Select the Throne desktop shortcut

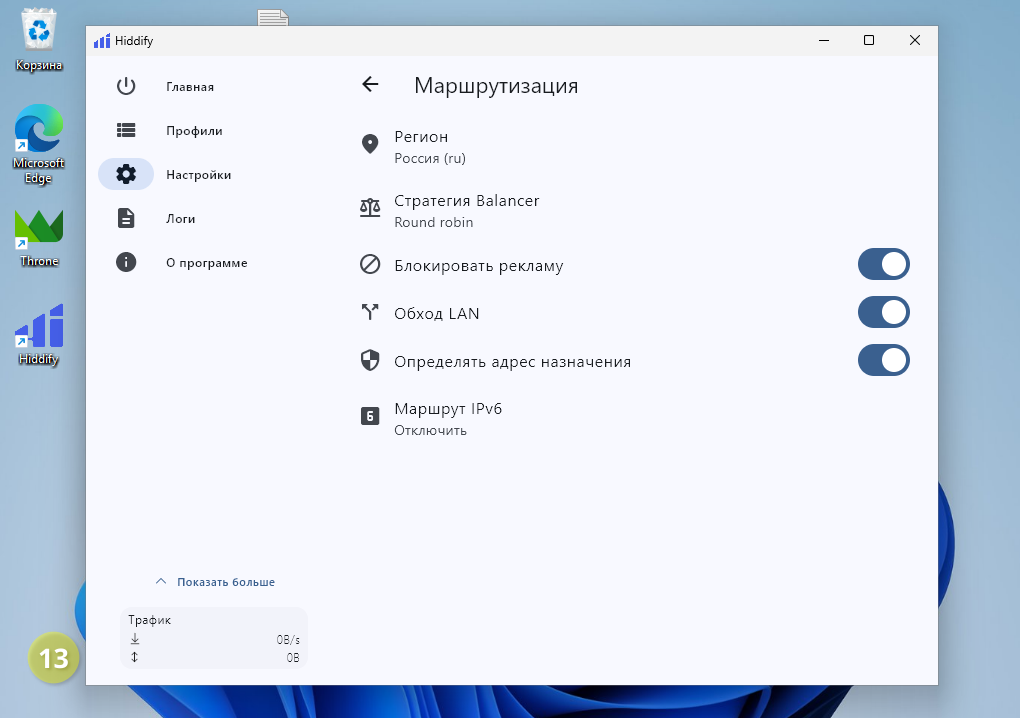click(39, 238)
